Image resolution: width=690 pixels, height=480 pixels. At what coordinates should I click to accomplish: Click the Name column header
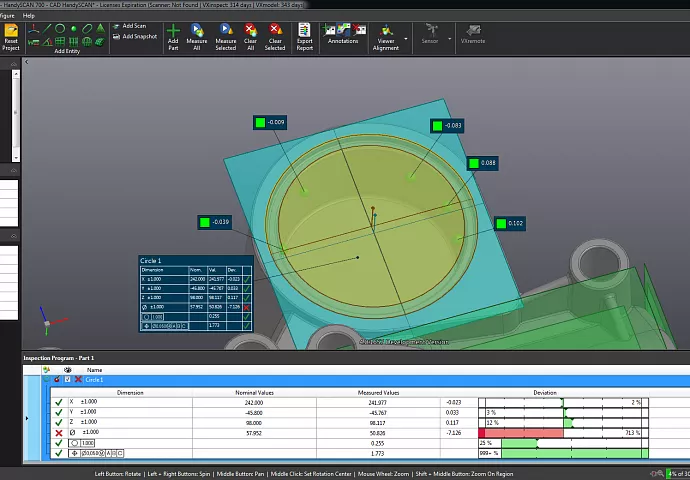(x=95, y=370)
